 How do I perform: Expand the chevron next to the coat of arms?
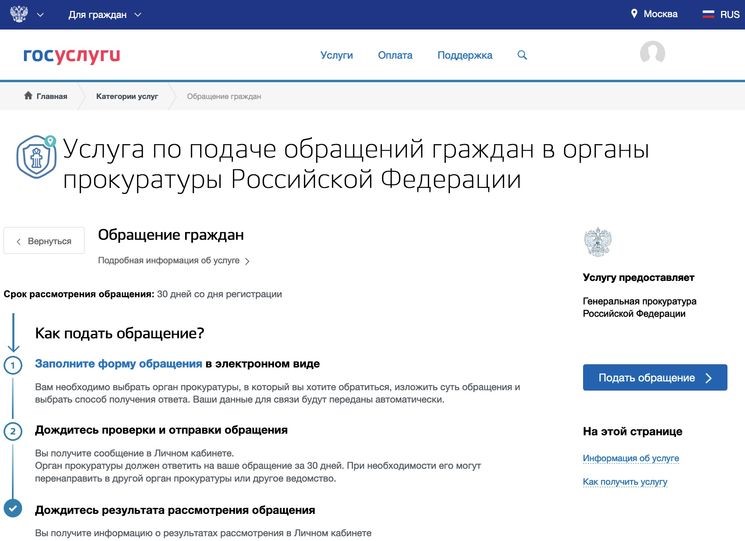pyautogui.click(x=40, y=15)
